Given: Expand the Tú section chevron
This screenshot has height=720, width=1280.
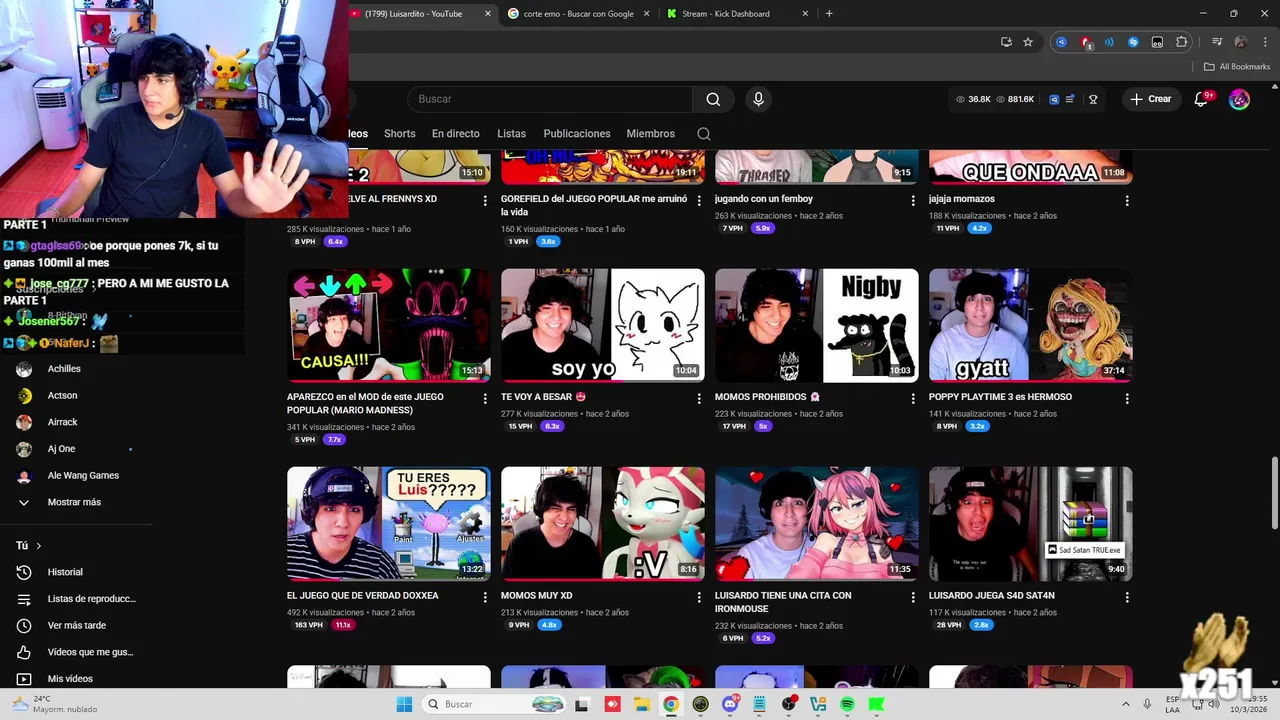Looking at the screenshot, I should 39,546.
